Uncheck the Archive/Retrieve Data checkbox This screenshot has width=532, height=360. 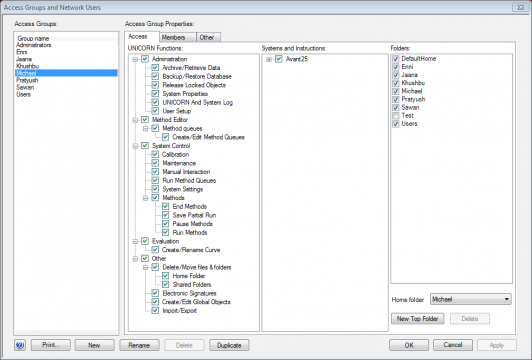pos(155,68)
